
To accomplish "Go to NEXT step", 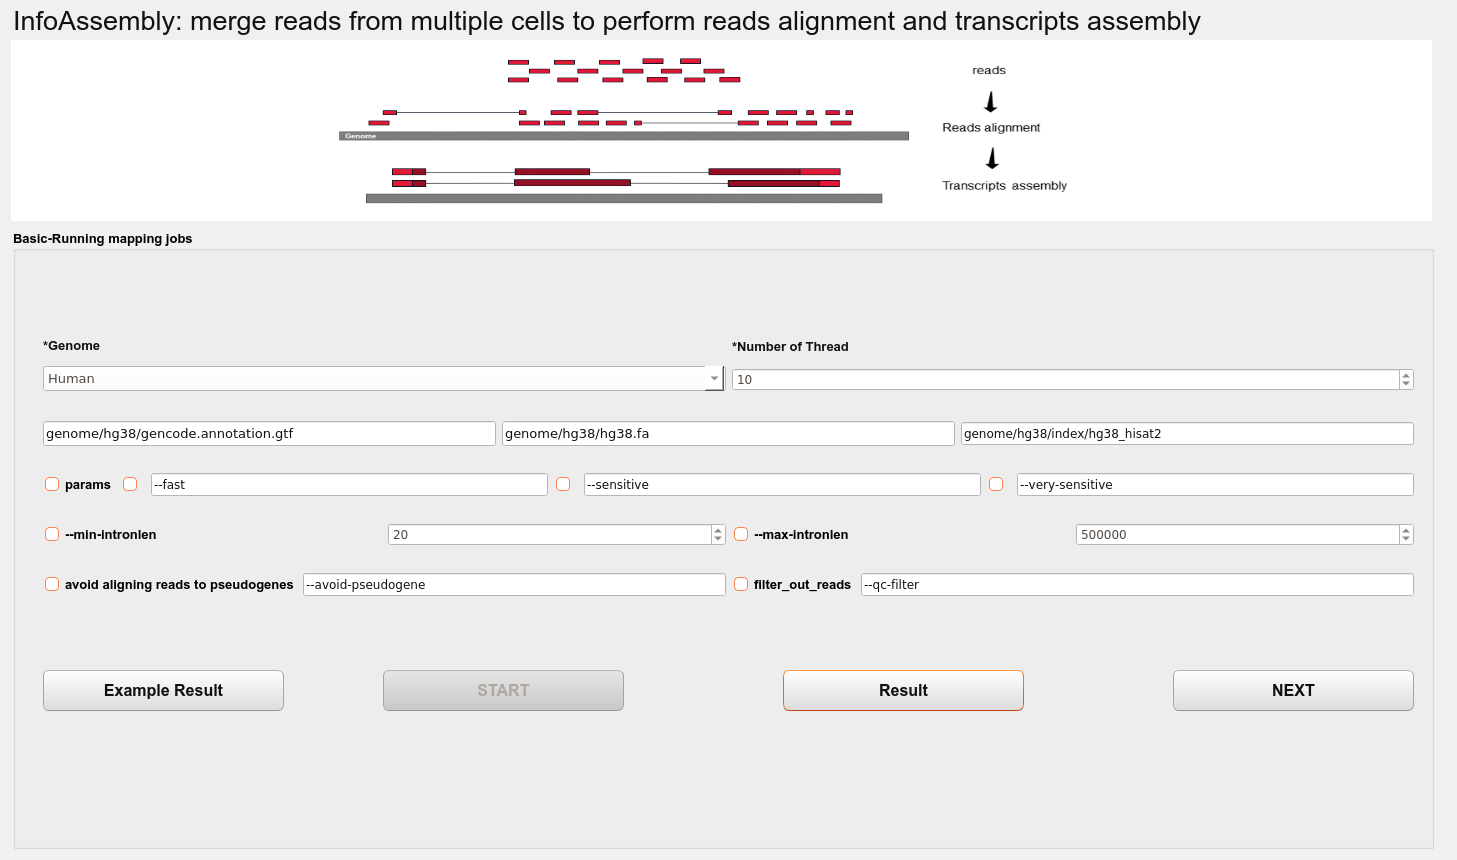I will [x=1293, y=690].
